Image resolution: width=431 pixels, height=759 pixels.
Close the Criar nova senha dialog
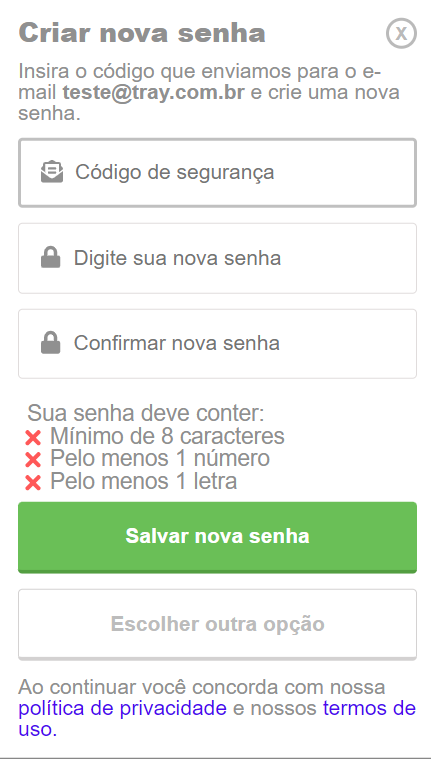click(401, 33)
